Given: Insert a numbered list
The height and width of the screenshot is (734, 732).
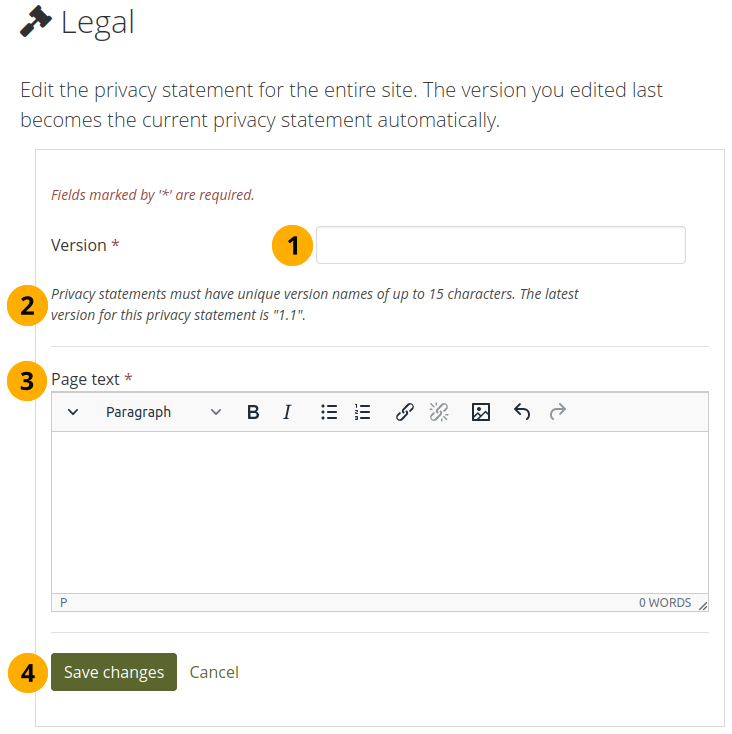Looking at the screenshot, I should 363,412.
